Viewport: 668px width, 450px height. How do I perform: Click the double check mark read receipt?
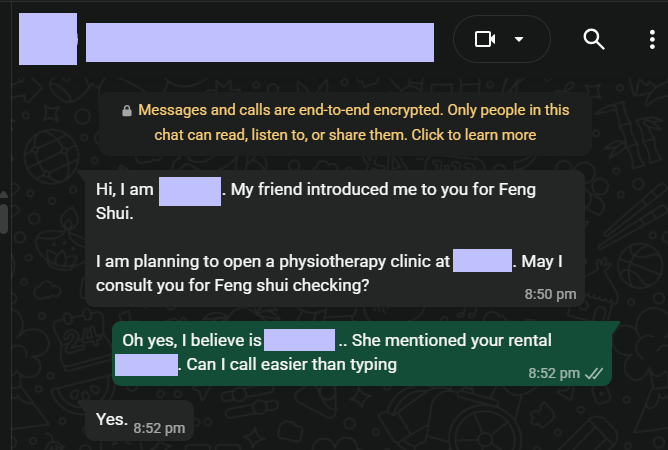tap(594, 373)
